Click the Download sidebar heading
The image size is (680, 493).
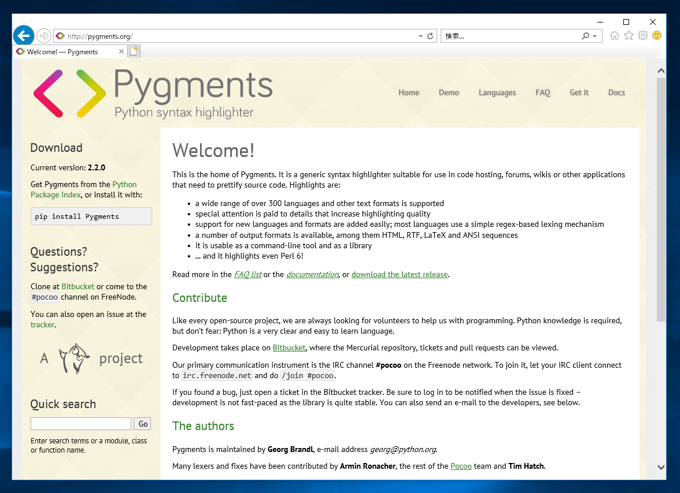(x=56, y=148)
